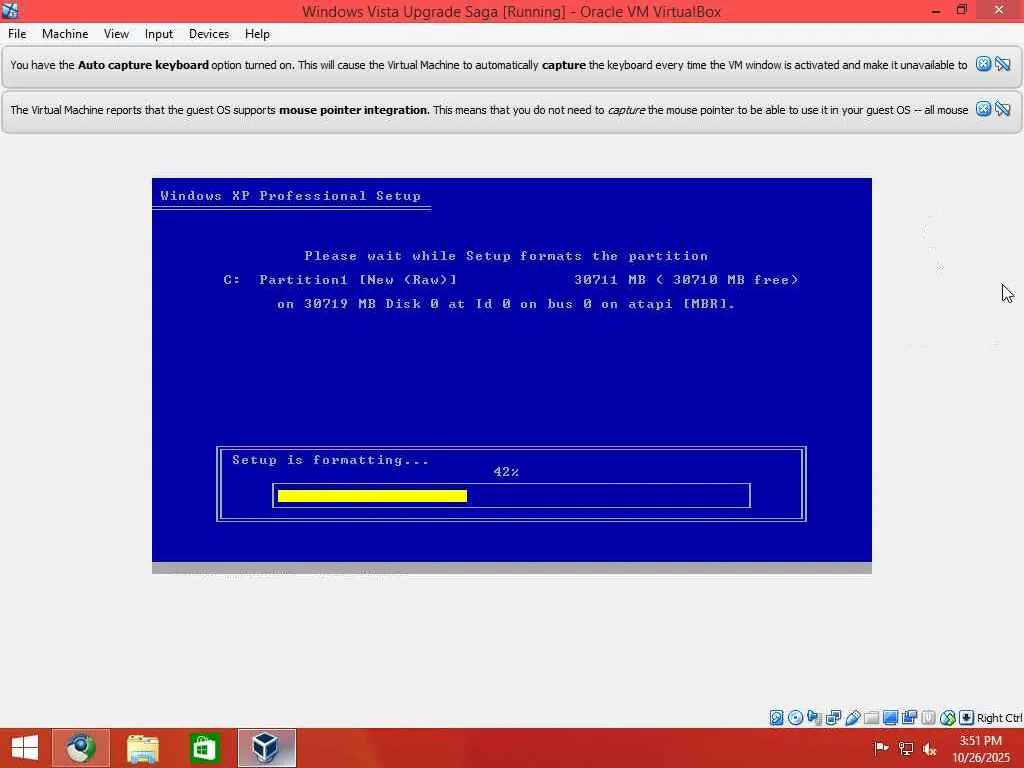Open the Windows Store taskbar icon
Screen dimensions: 1024x768
[204, 748]
